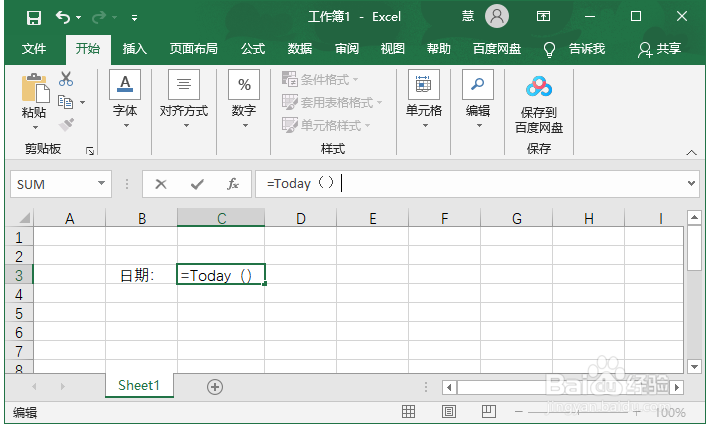Collapse the ribbon with the chevron
711x432 pixels.
691,153
